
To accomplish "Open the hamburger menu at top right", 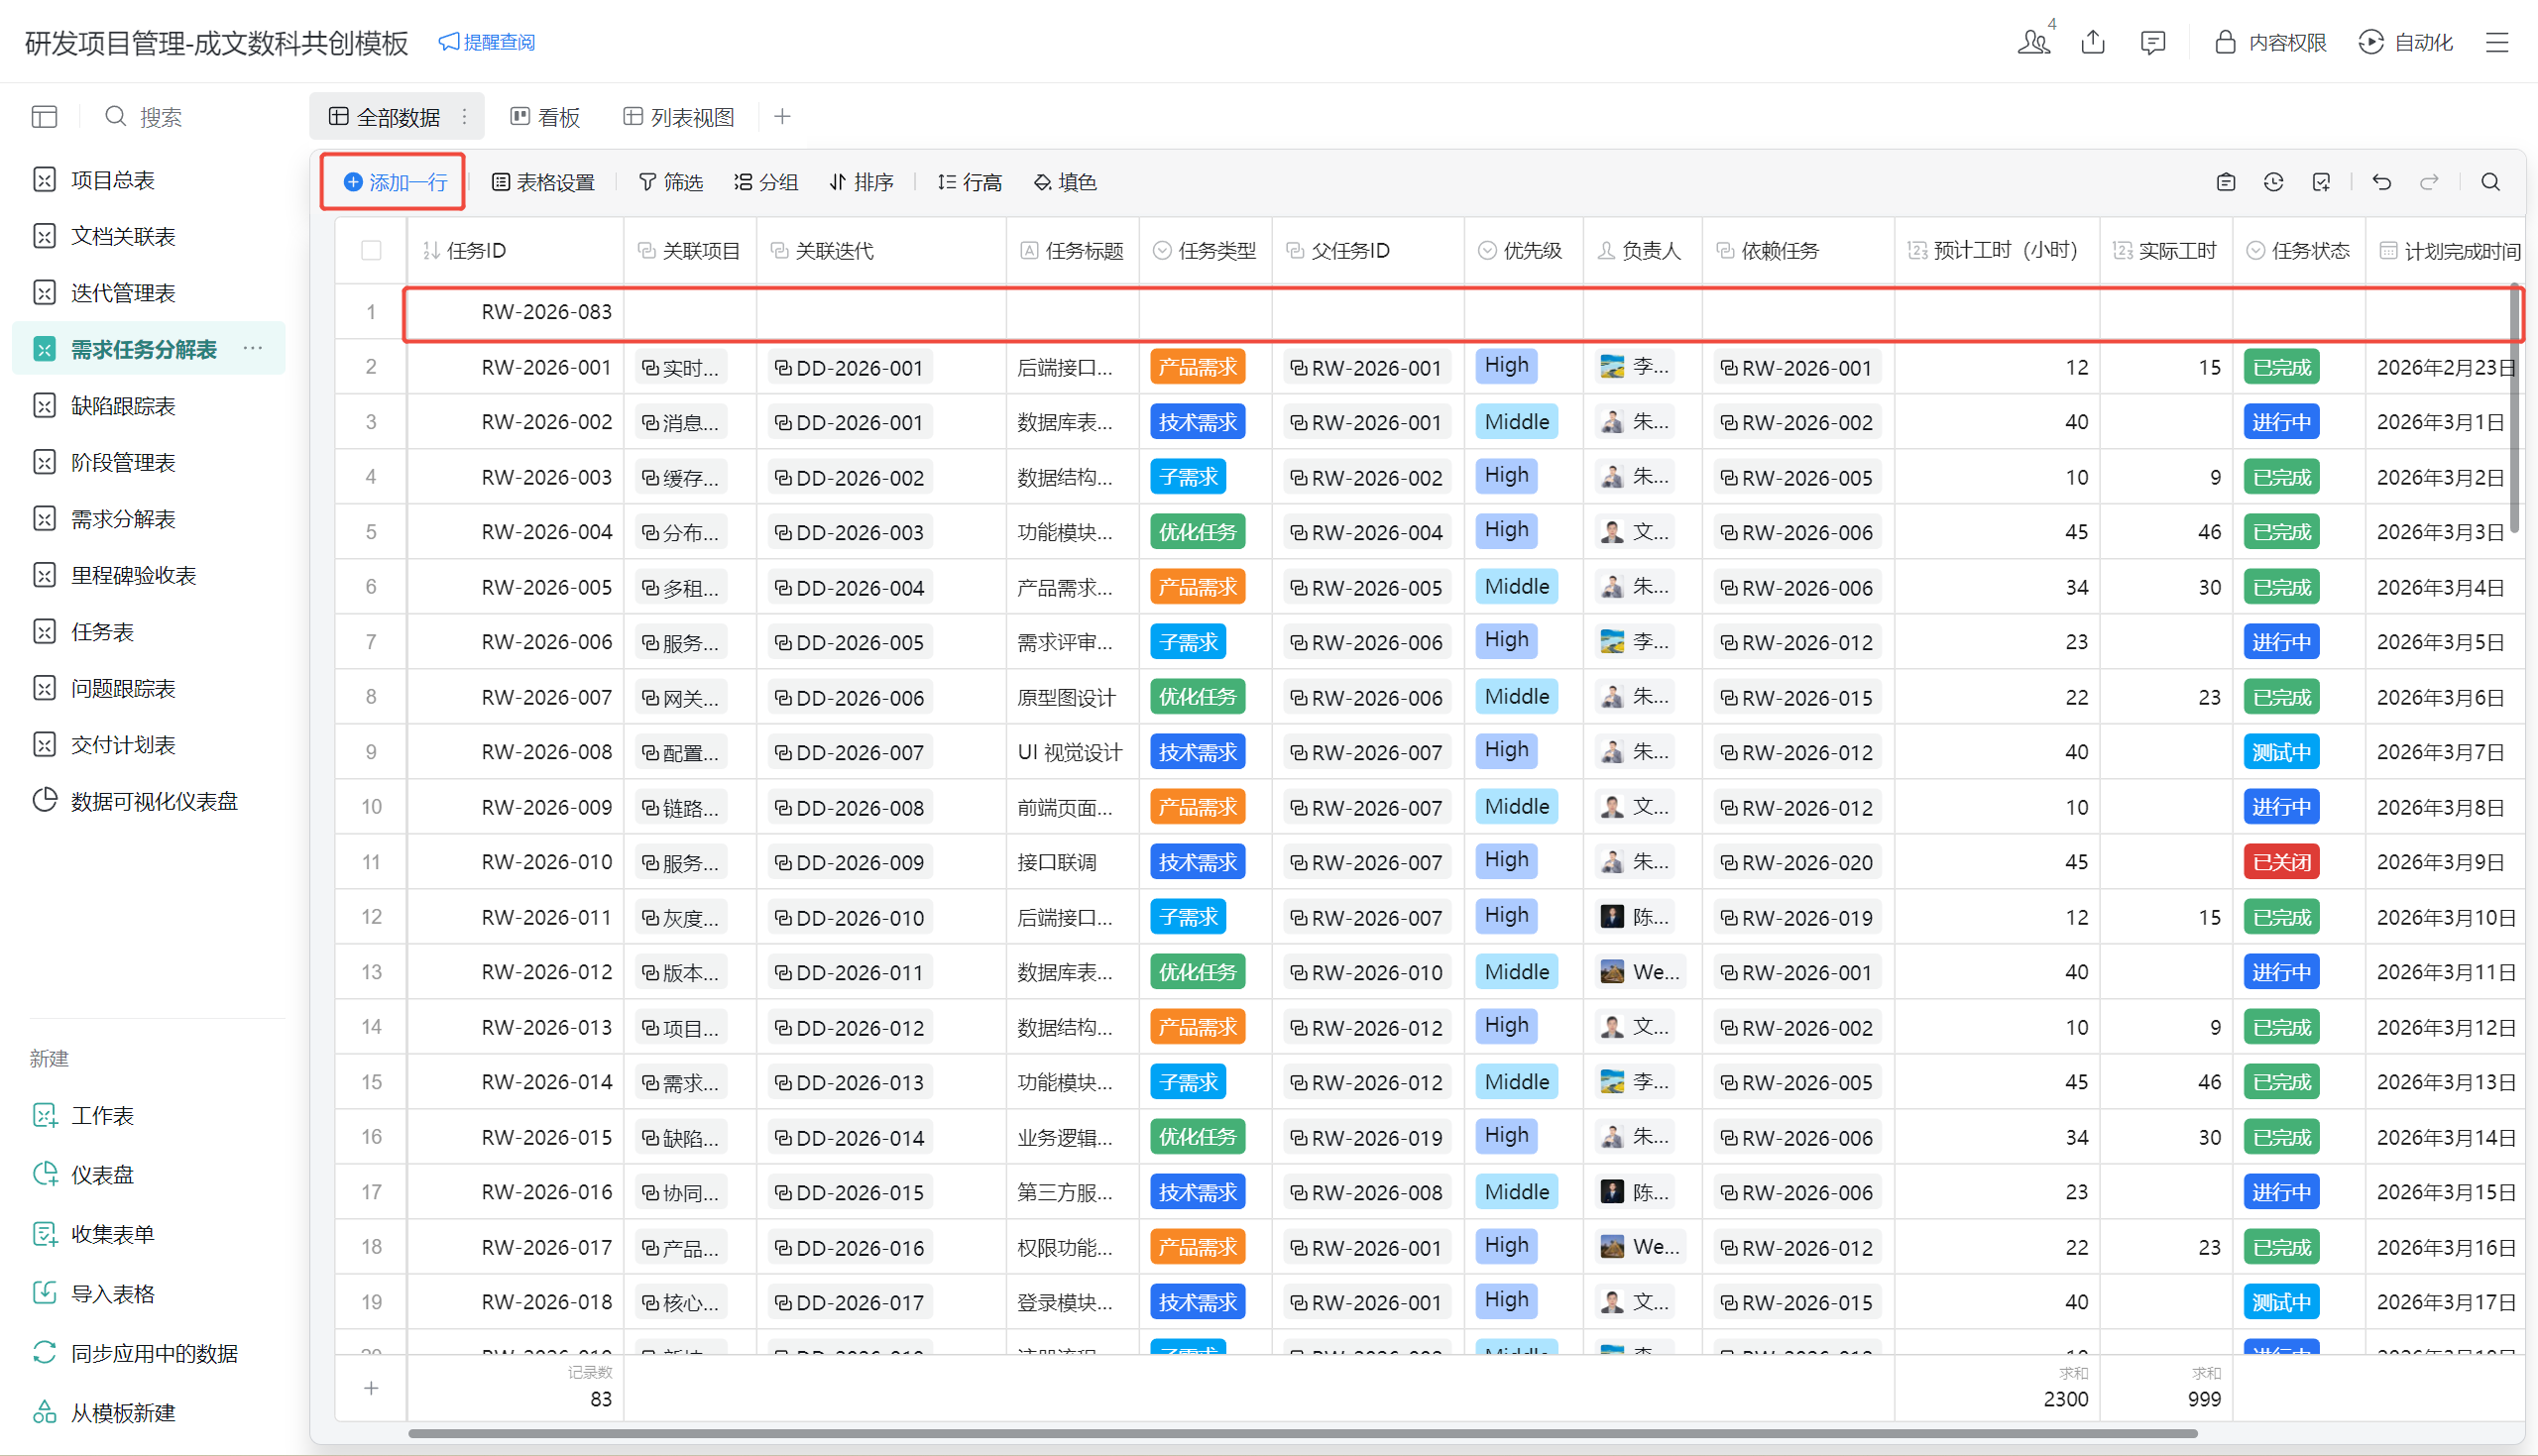I will click(2497, 42).
